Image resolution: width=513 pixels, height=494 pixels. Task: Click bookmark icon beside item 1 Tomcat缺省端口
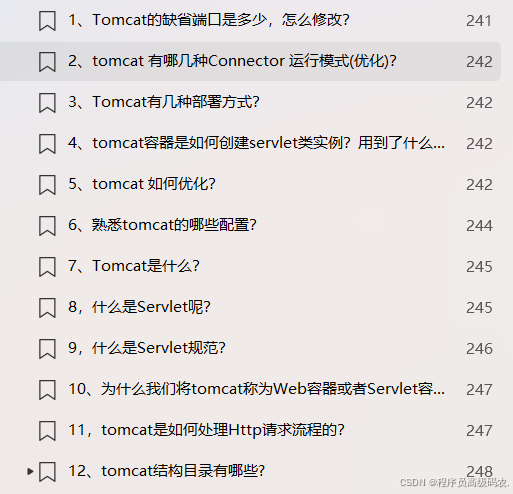click(x=47, y=21)
